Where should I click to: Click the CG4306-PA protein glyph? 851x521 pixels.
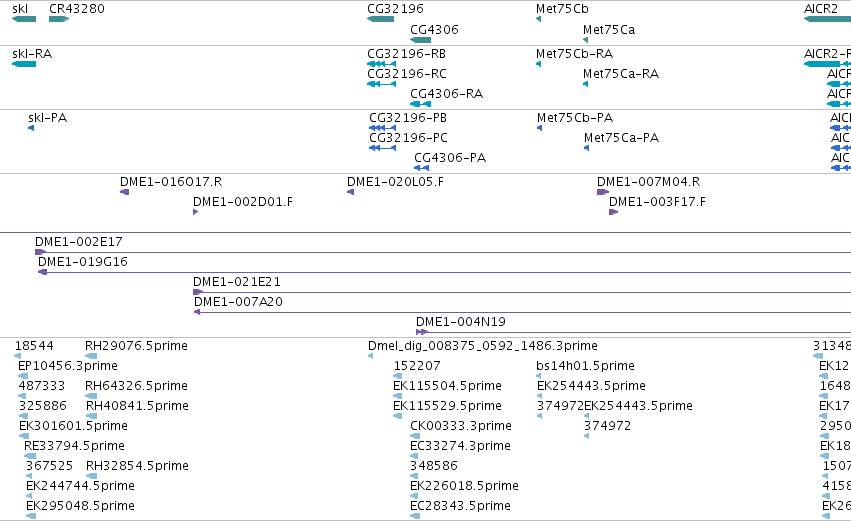point(422,168)
